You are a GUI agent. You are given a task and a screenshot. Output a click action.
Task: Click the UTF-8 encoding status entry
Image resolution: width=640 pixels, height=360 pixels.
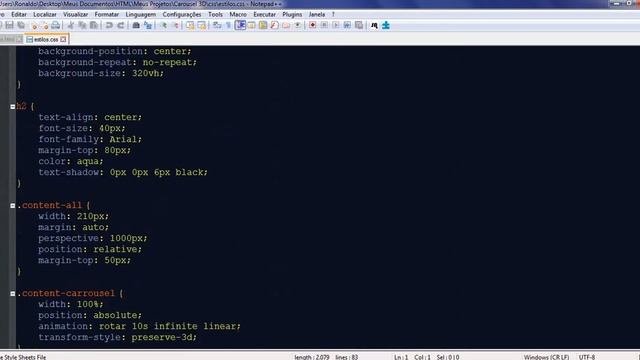[587, 357]
